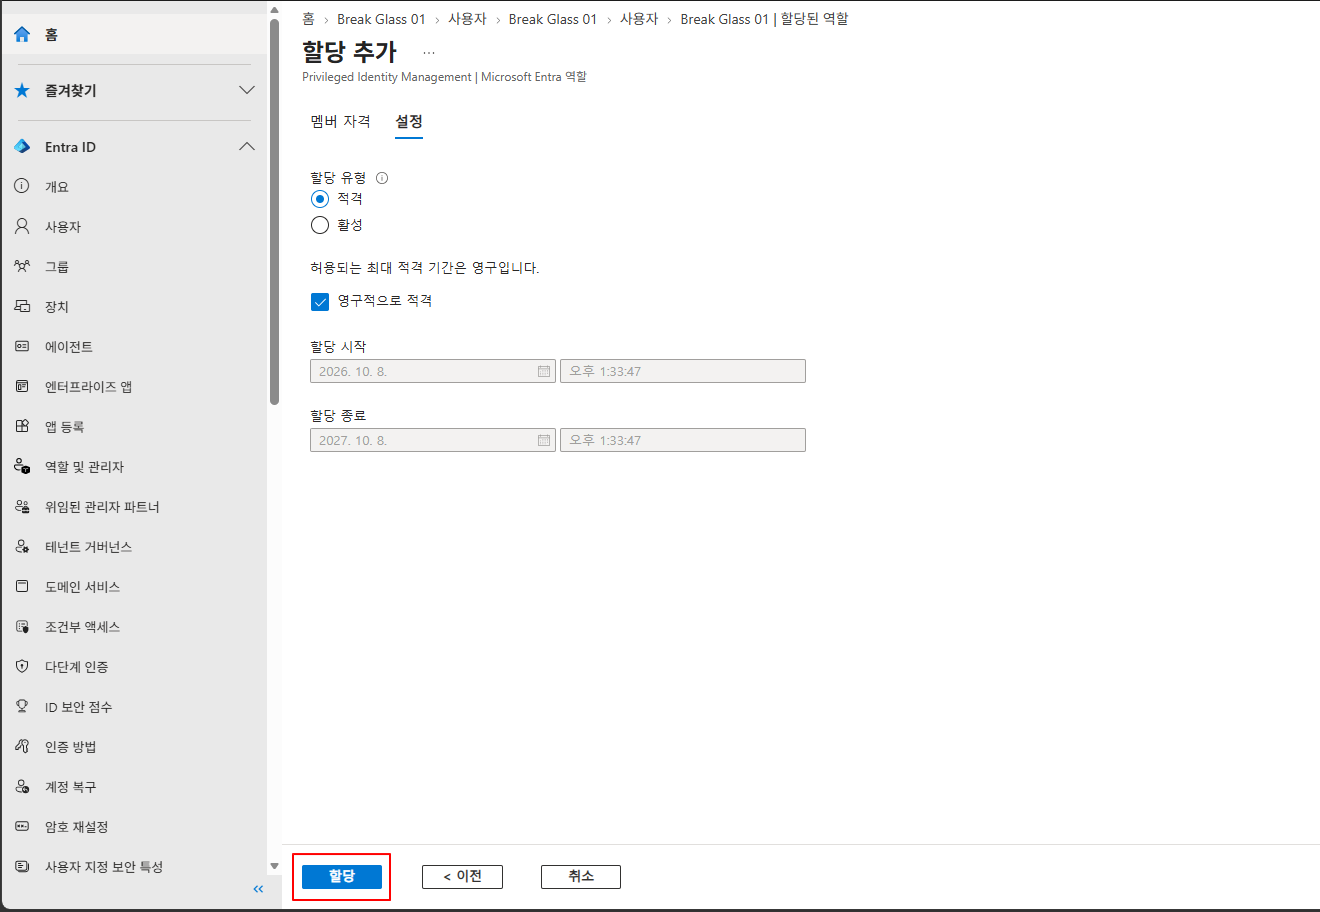The width and height of the screenshot is (1320, 912).
Task: Click 홈 breadcrumb link
Action: [308, 19]
